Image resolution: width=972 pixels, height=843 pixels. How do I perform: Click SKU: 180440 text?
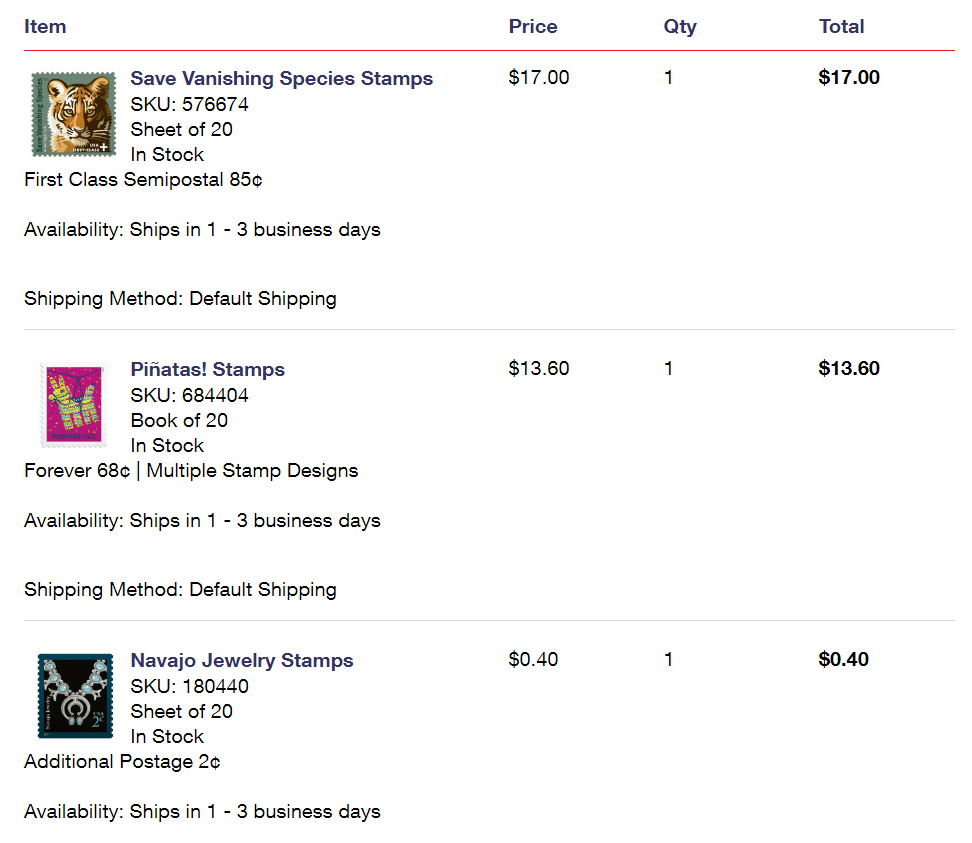coord(189,687)
